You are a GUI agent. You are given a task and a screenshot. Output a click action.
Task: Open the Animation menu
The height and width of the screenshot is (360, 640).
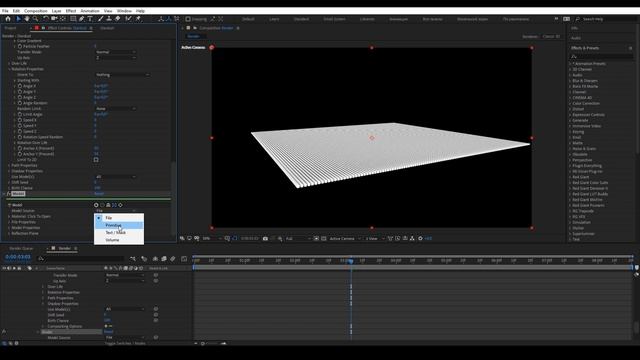pyautogui.click(x=90, y=11)
